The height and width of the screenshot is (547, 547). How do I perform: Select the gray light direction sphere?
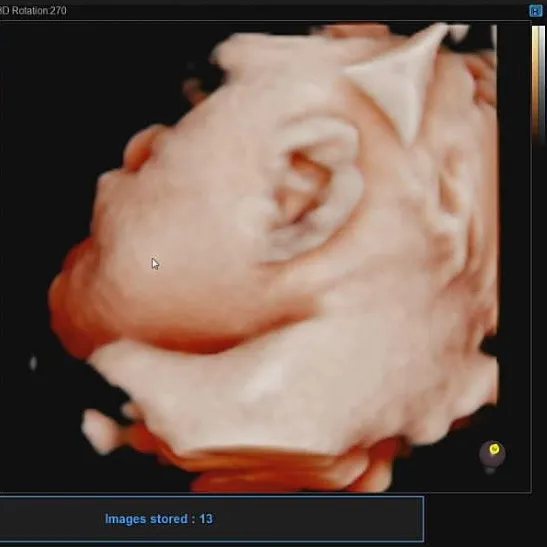[492, 454]
